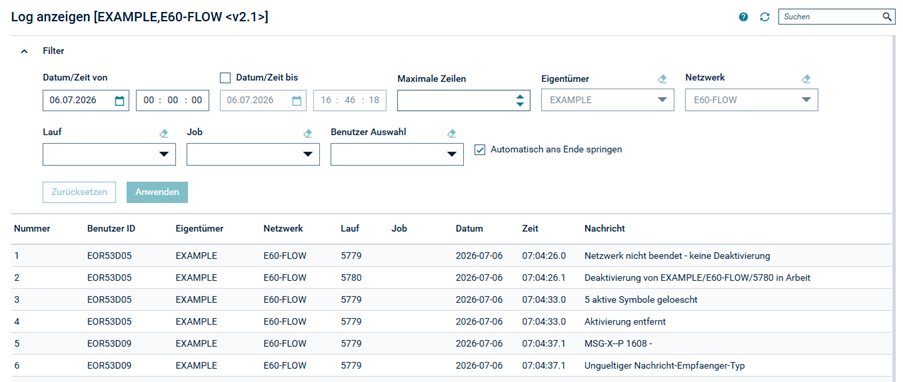
Task: Click the Datum/Zeit von date field
Action: [x=86, y=100]
